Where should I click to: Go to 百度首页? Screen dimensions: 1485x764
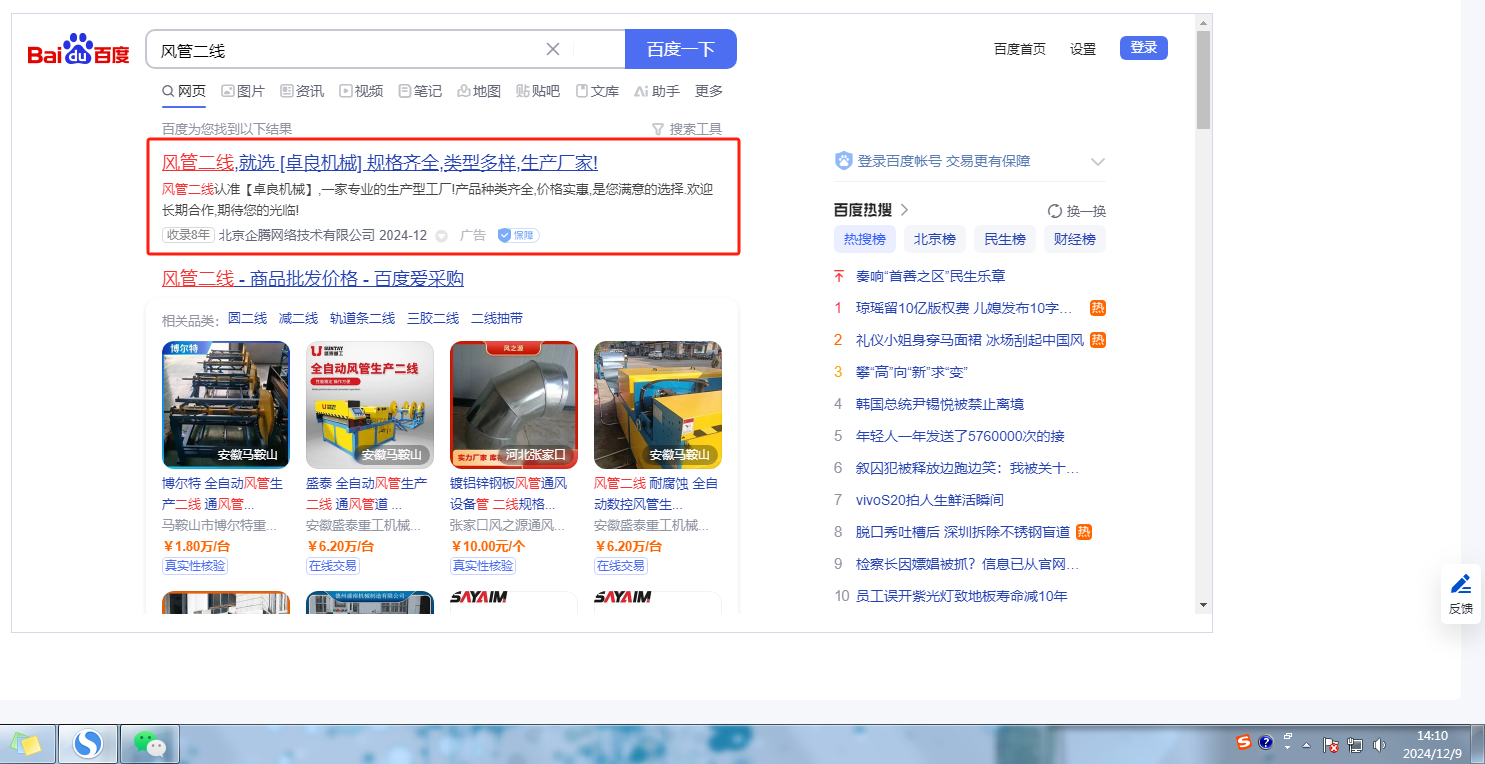pyautogui.click(x=1020, y=48)
